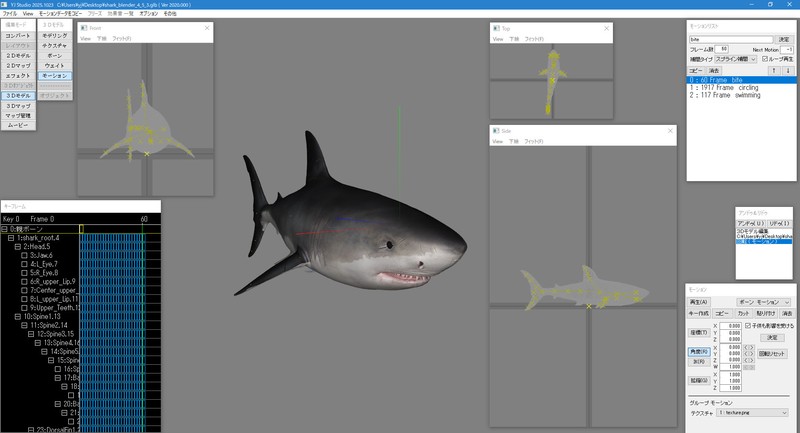Move motion up with the up arrow

[x=774, y=71]
